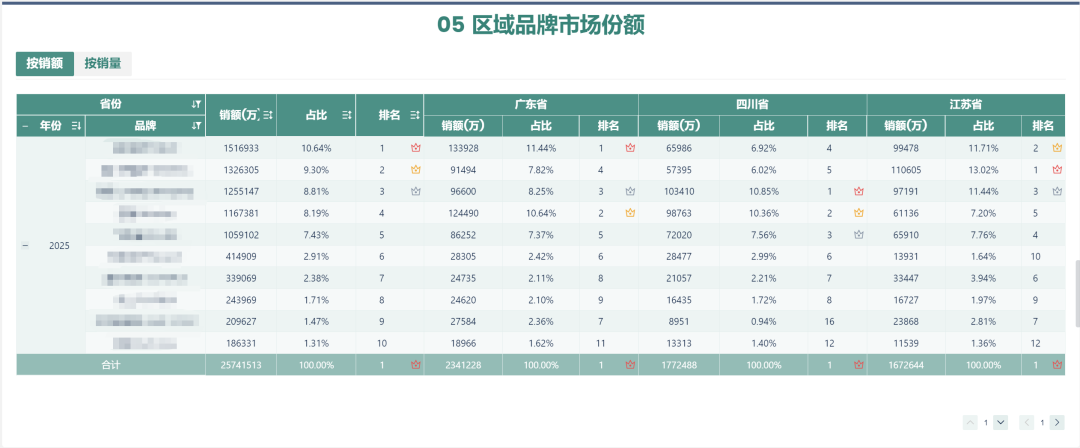The width and height of the screenshot is (1080, 448).
Task: Click gold crown beside overall rank 2 (1326305 row)
Action: click(415, 170)
